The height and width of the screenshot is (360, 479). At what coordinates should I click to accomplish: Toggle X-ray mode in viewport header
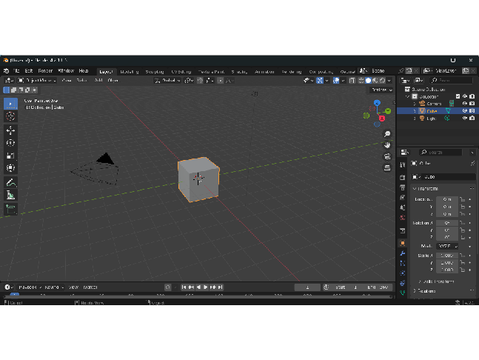(352, 80)
